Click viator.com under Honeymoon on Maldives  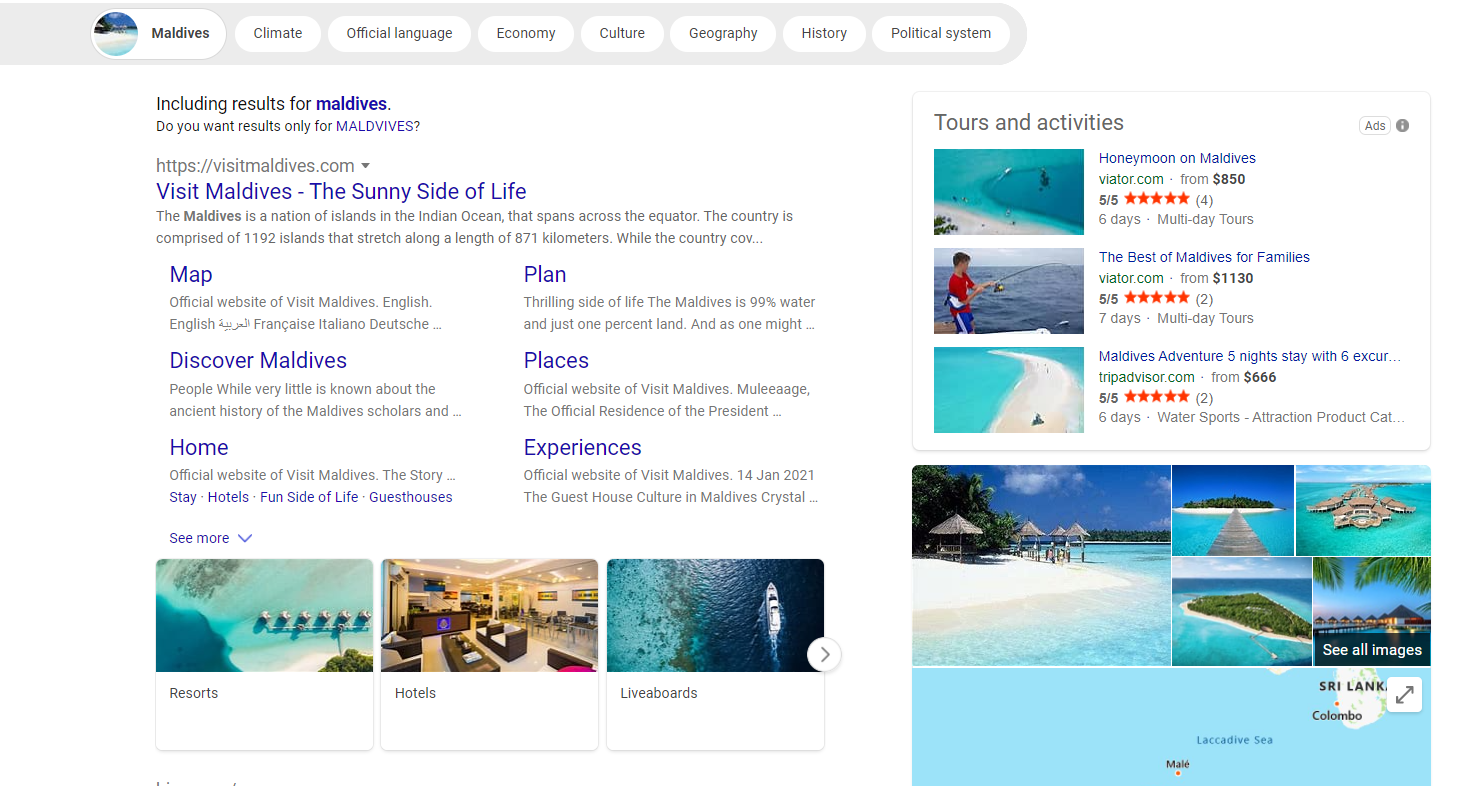click(1131, 179)
